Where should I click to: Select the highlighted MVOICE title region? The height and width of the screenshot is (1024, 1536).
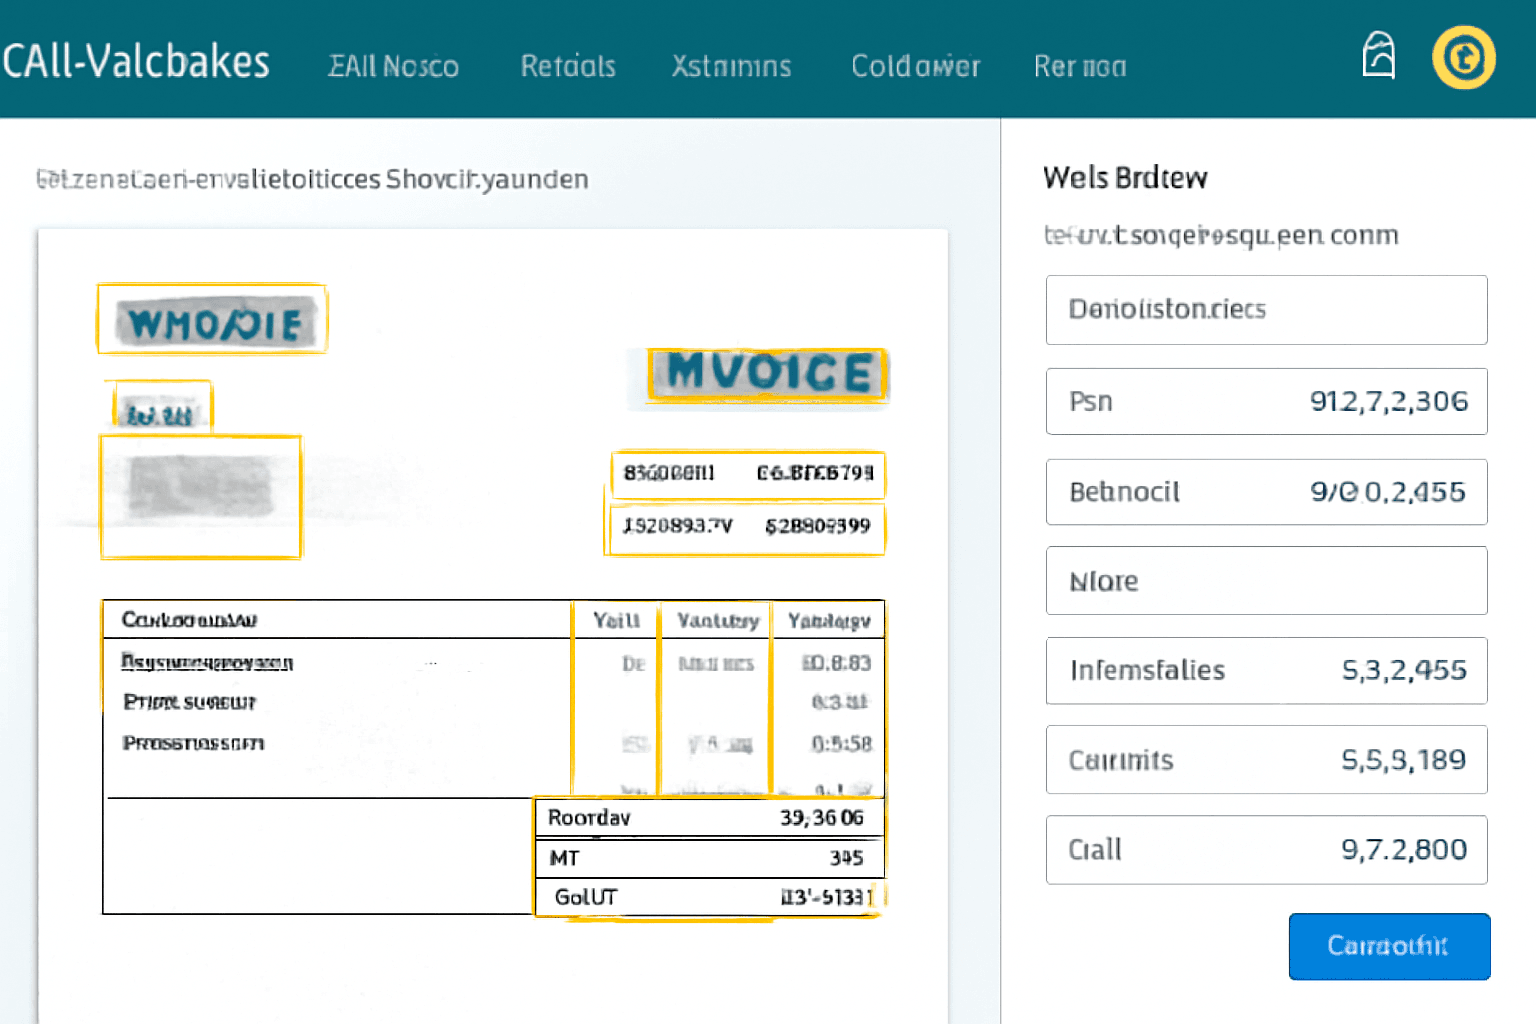[x=767, y=374]
